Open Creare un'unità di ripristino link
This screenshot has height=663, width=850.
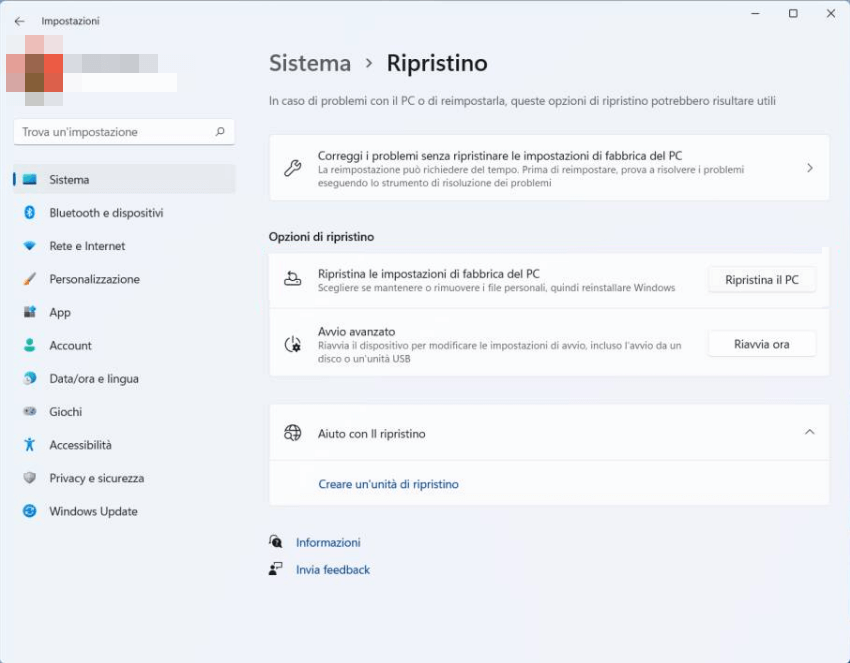pyautogui.click(x=388, y=484)
